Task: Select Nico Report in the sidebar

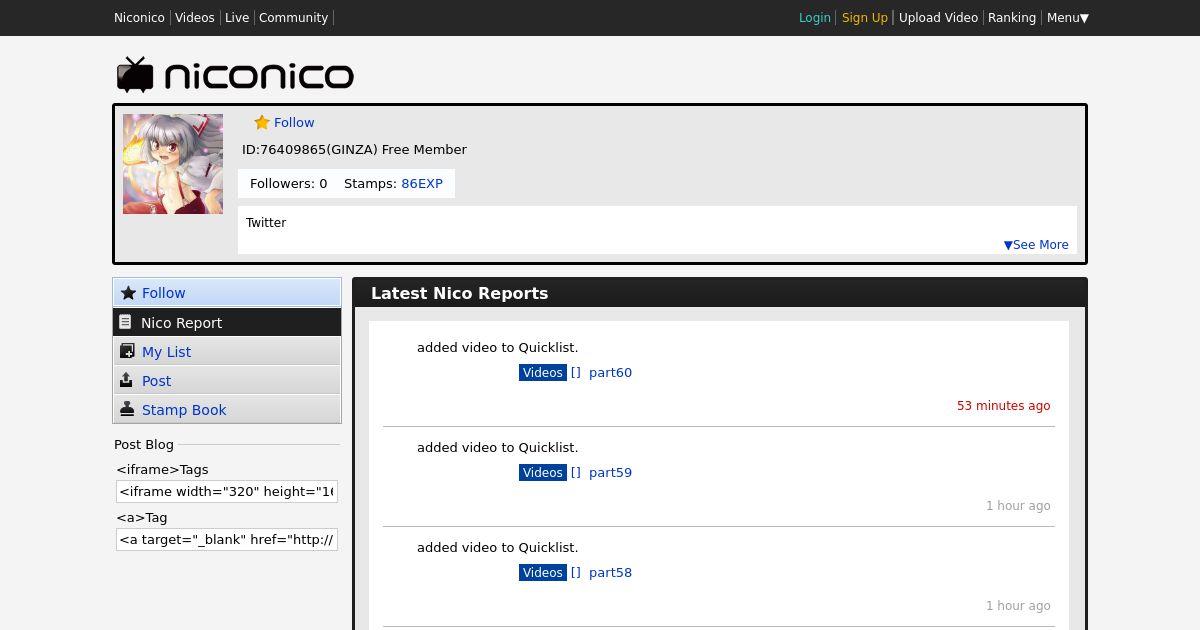Action: [x=227, y=322]
